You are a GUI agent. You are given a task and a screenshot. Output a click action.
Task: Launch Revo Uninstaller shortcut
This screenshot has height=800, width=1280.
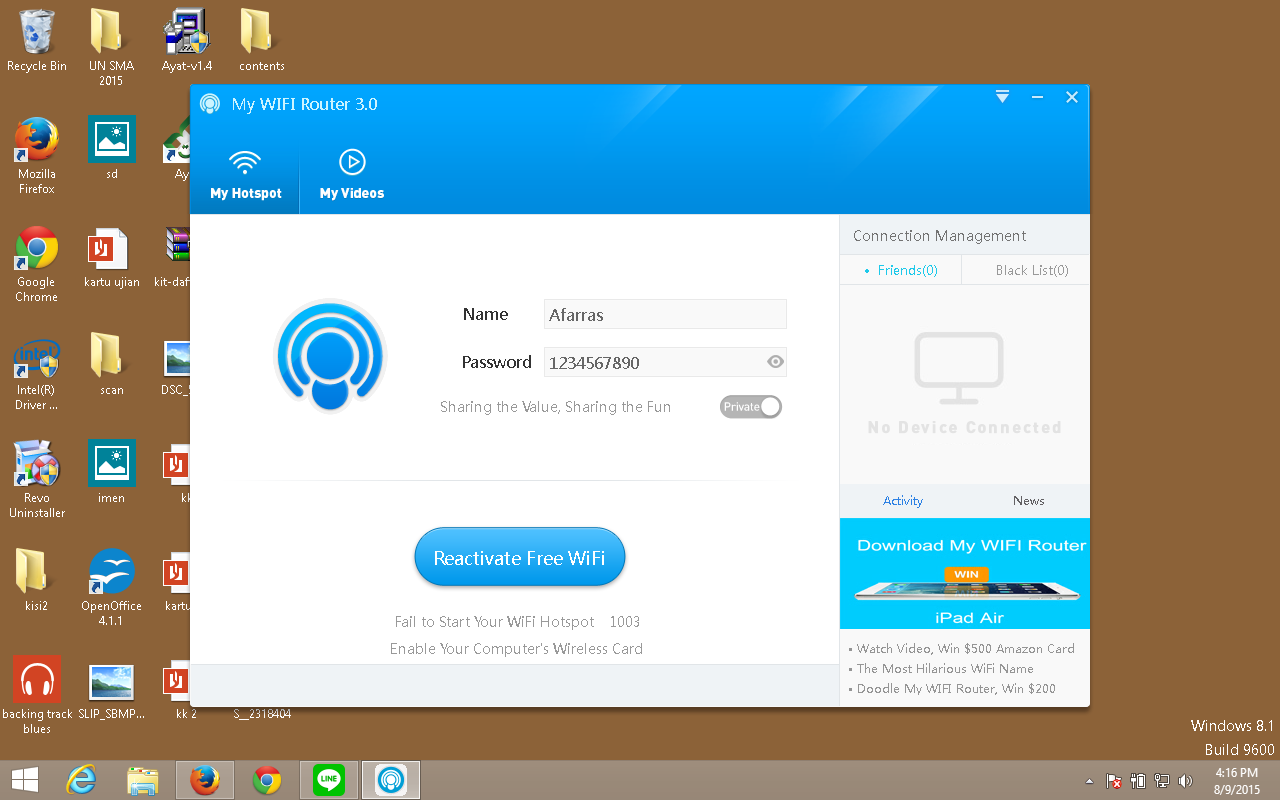tap(37, 480)
